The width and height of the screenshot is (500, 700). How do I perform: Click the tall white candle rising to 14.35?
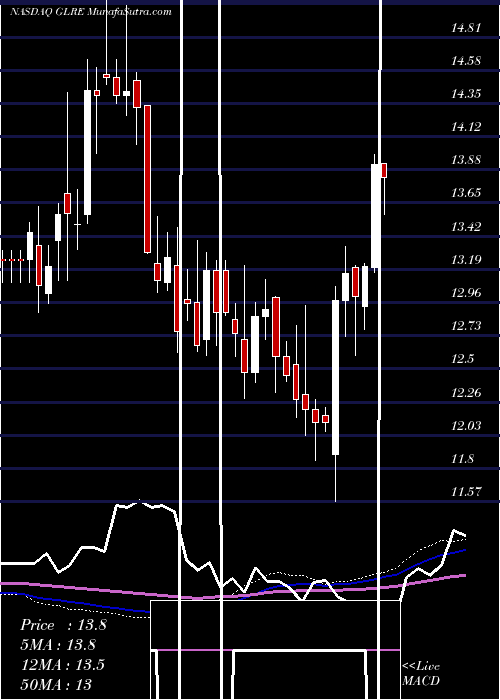88,152
